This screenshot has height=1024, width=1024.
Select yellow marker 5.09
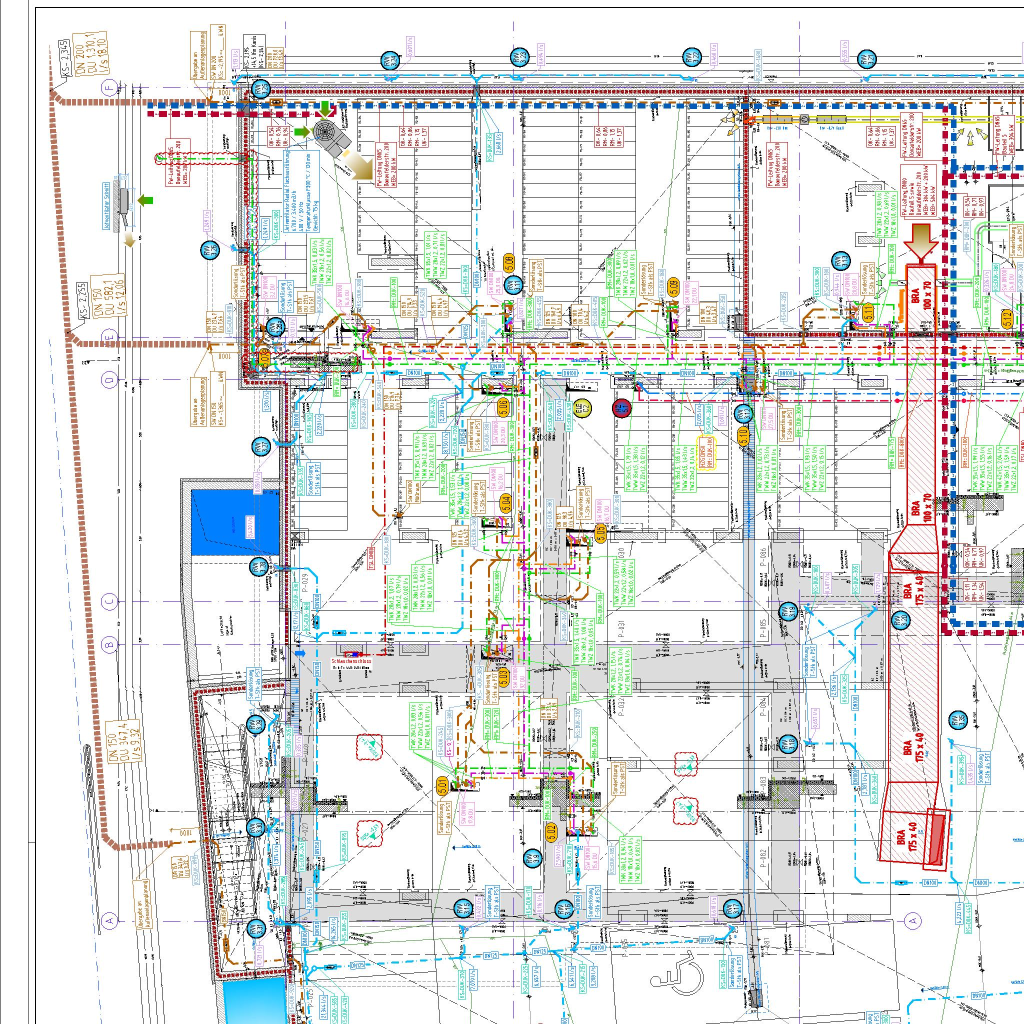pyautogui.click(x=674, y=287)
